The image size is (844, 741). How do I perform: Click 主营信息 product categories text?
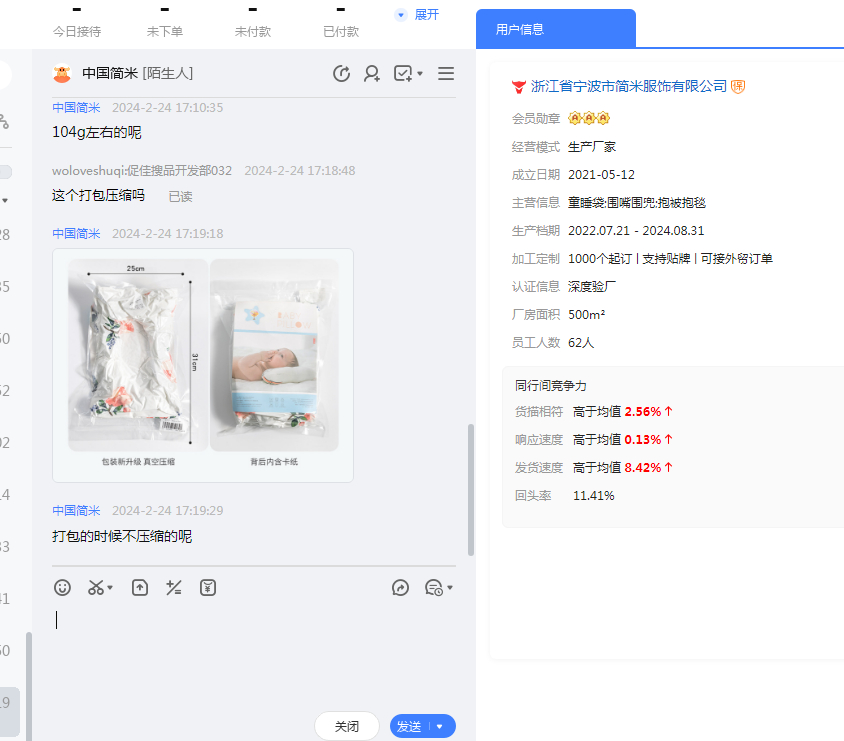[x=637, y=203]
